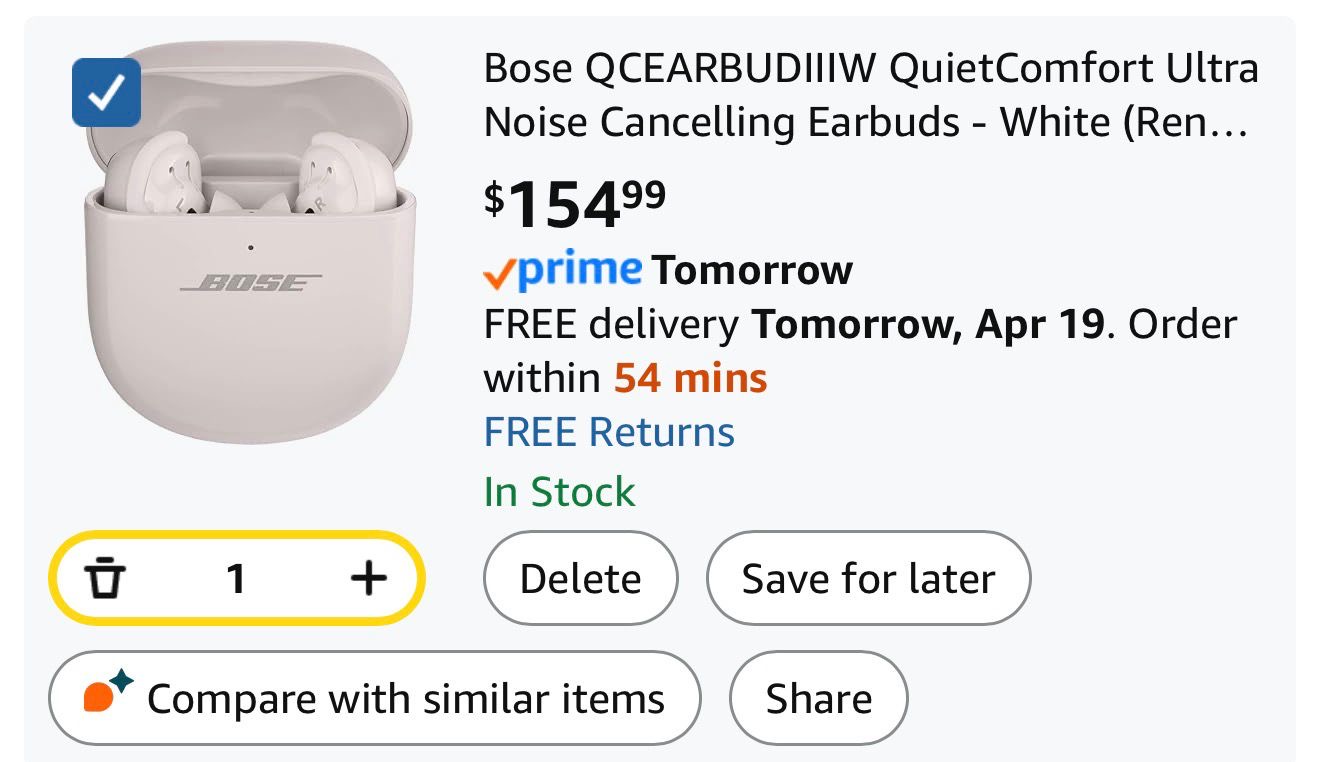This screenshot has width=1320, height=762.
Task: Click the green In Stock label
Action: (x=559, y=492)
